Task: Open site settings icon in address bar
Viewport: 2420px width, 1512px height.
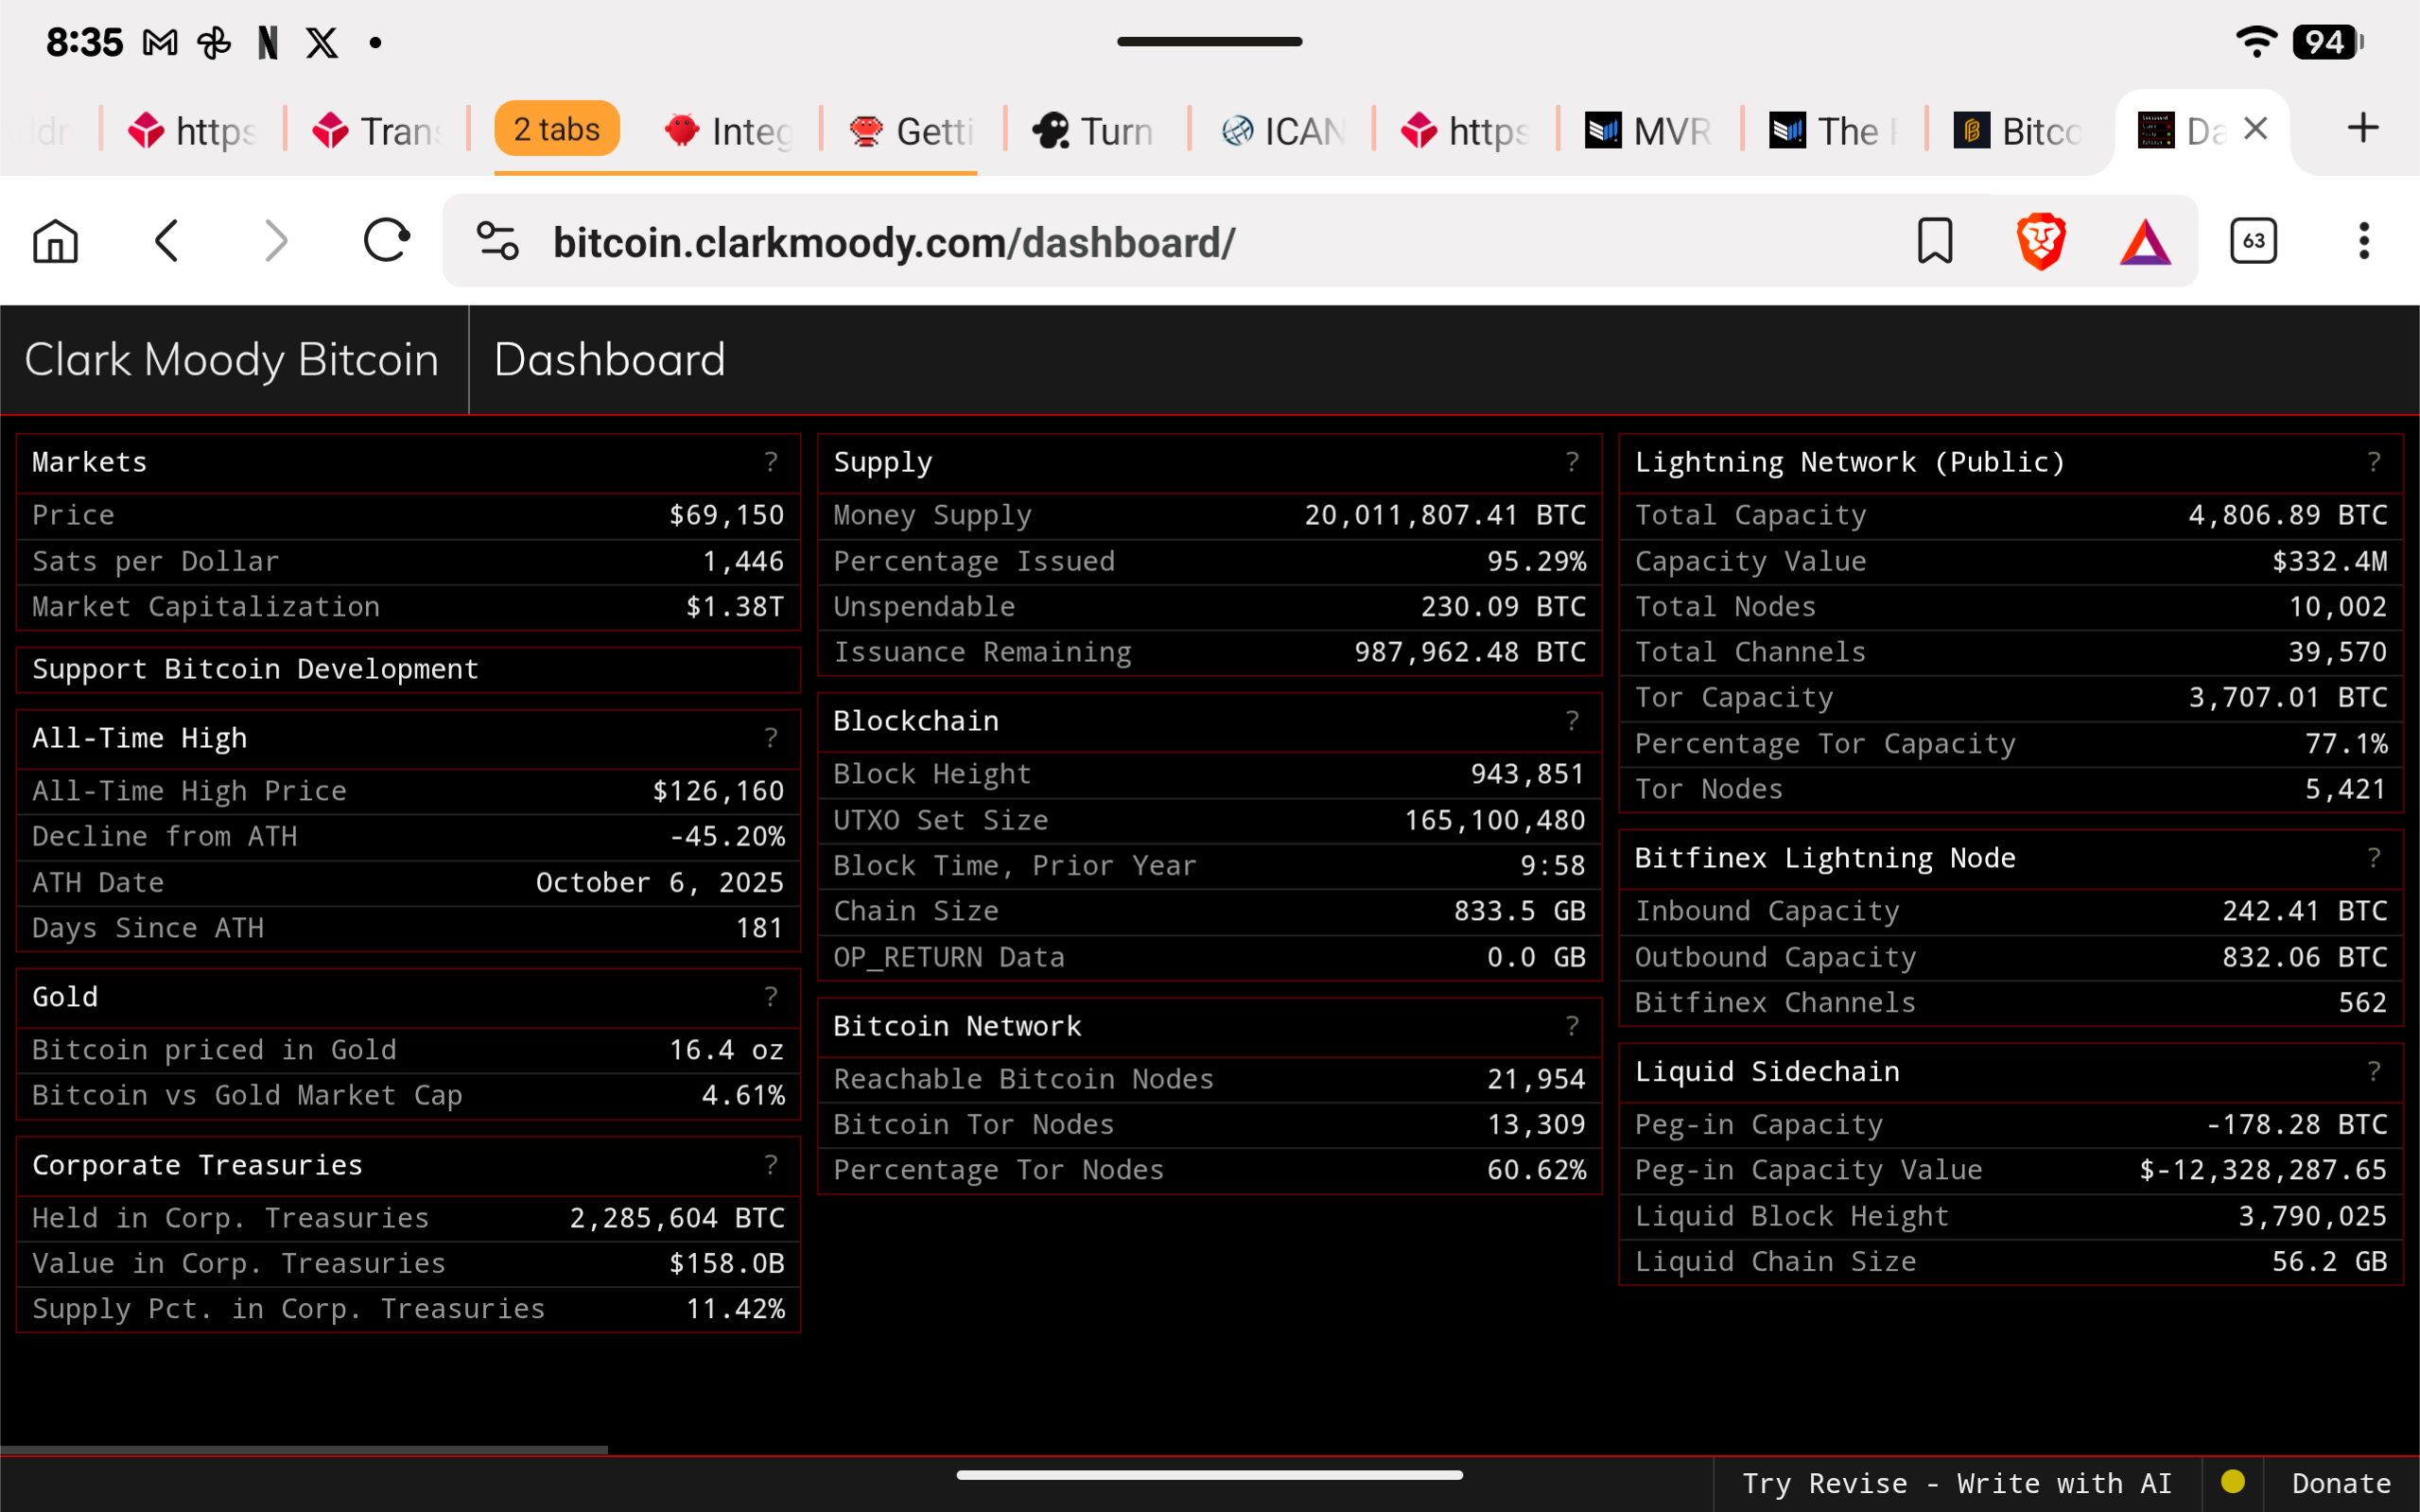Action: 497,241
